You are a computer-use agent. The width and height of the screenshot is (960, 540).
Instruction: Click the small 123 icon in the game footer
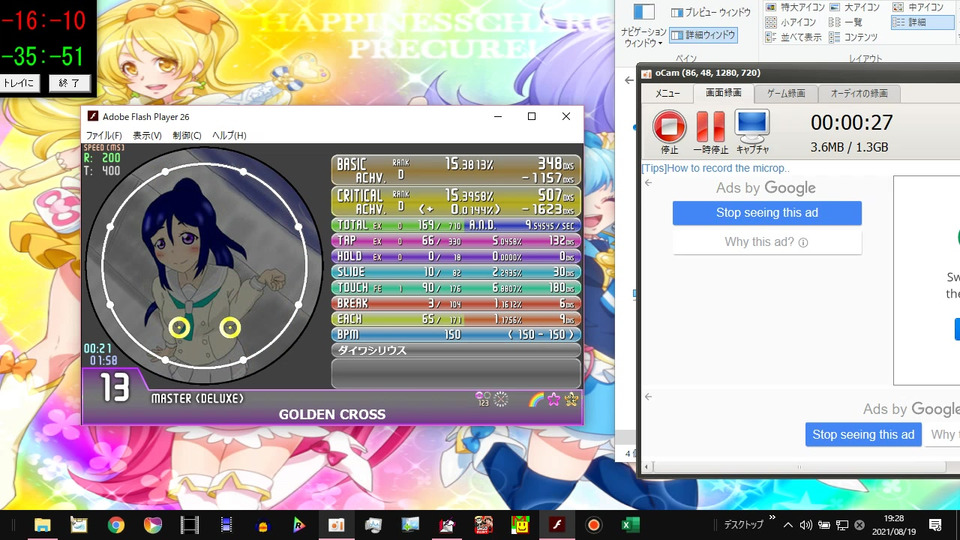[483, 400]
